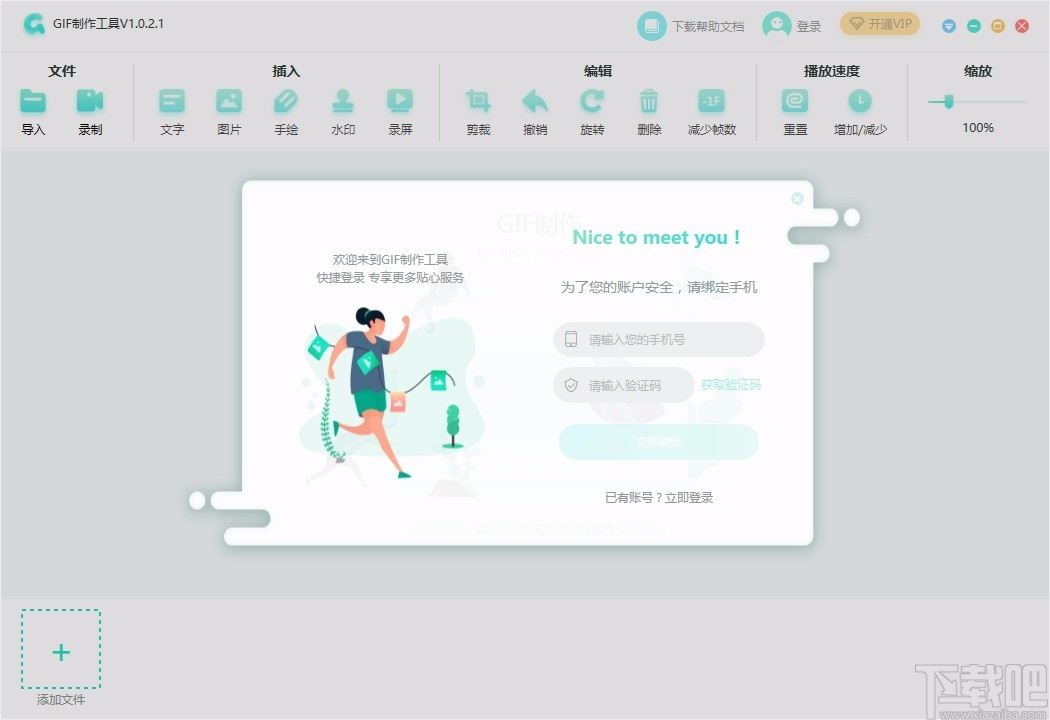Viewport: 1050px width, 720px height.
Task: Click the 文件 section heading
Action: point(62,71)
